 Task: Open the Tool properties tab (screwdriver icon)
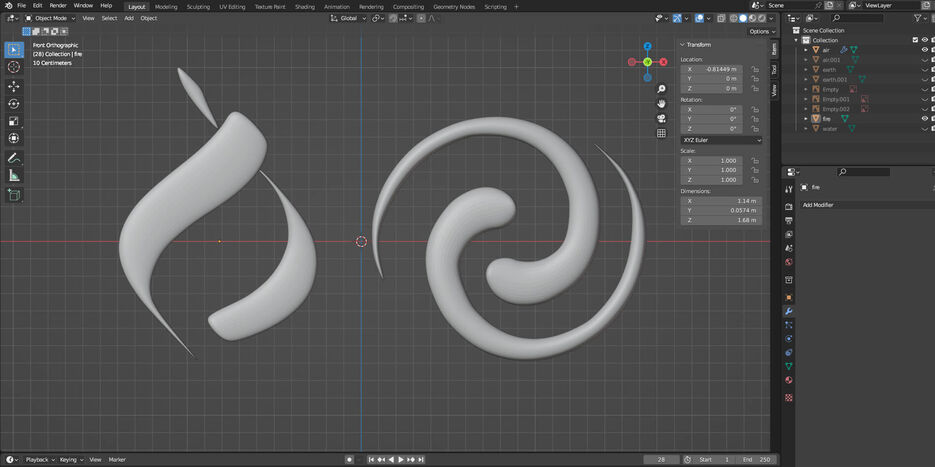[789, 189]
